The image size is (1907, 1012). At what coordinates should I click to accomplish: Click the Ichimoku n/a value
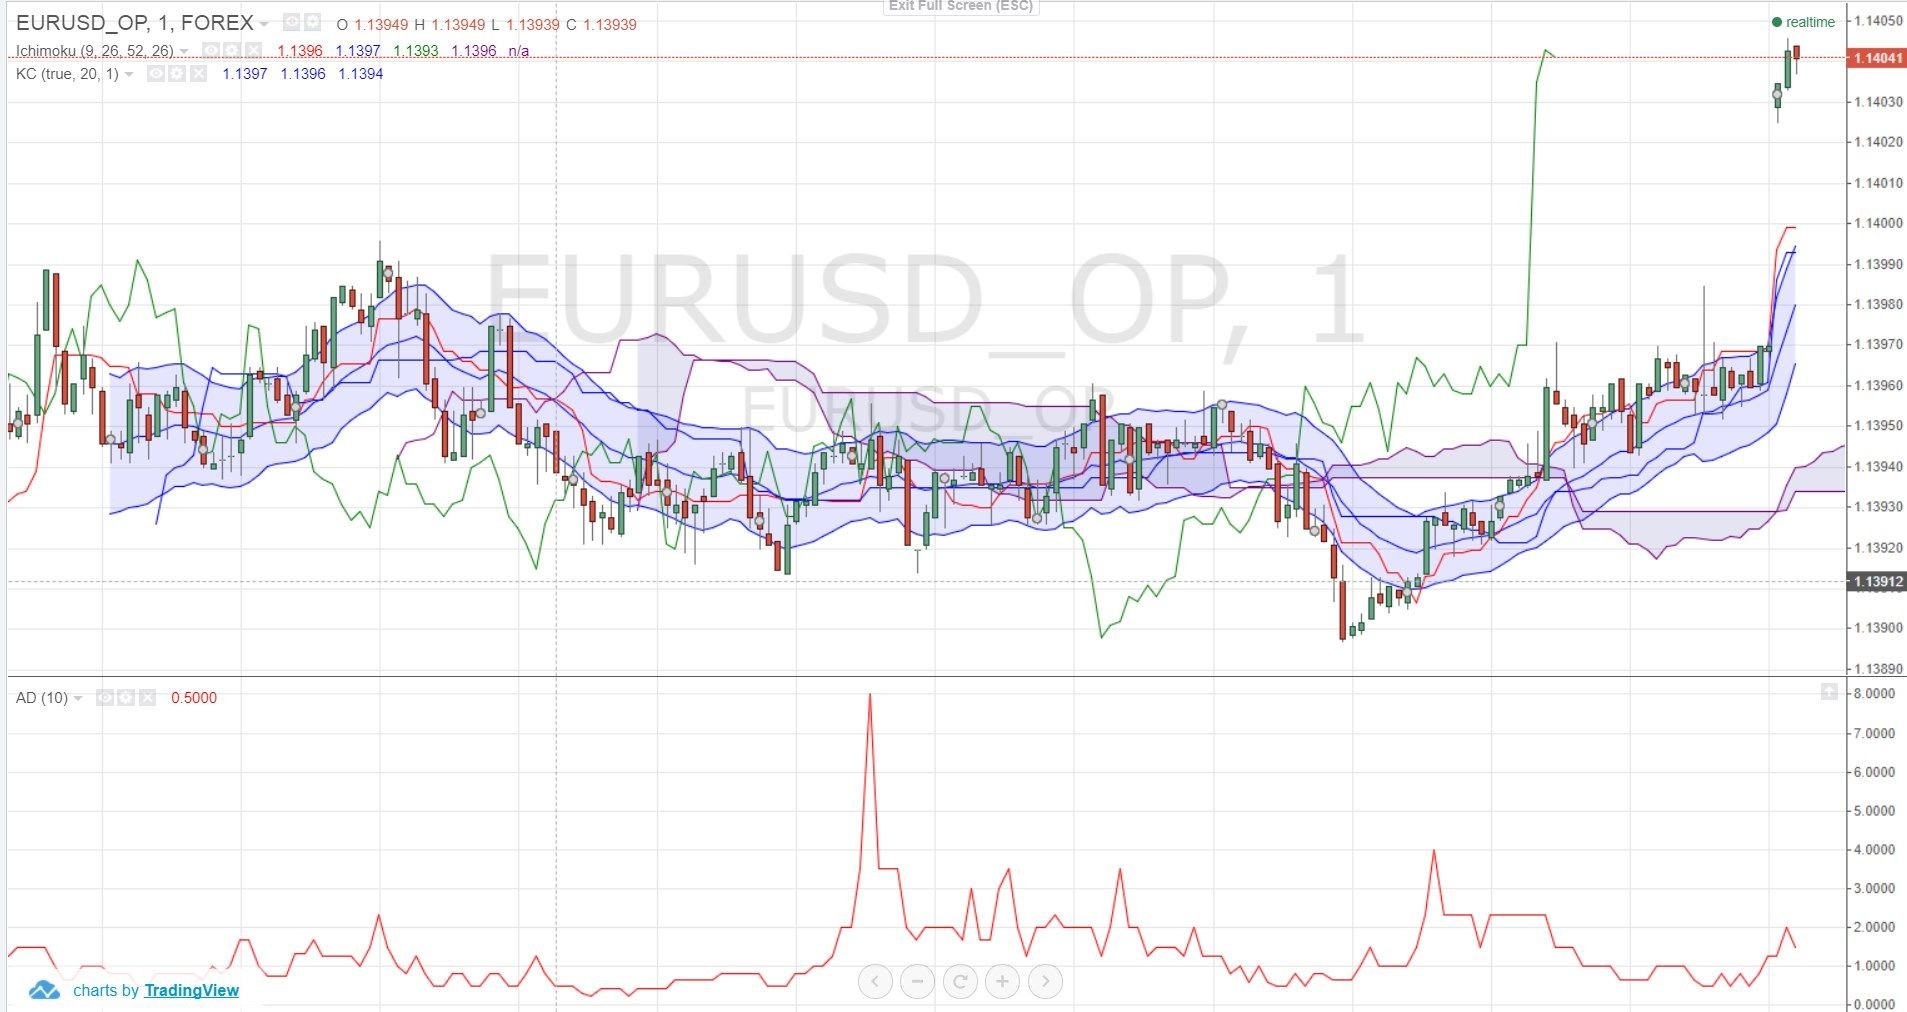click(519, 50)
